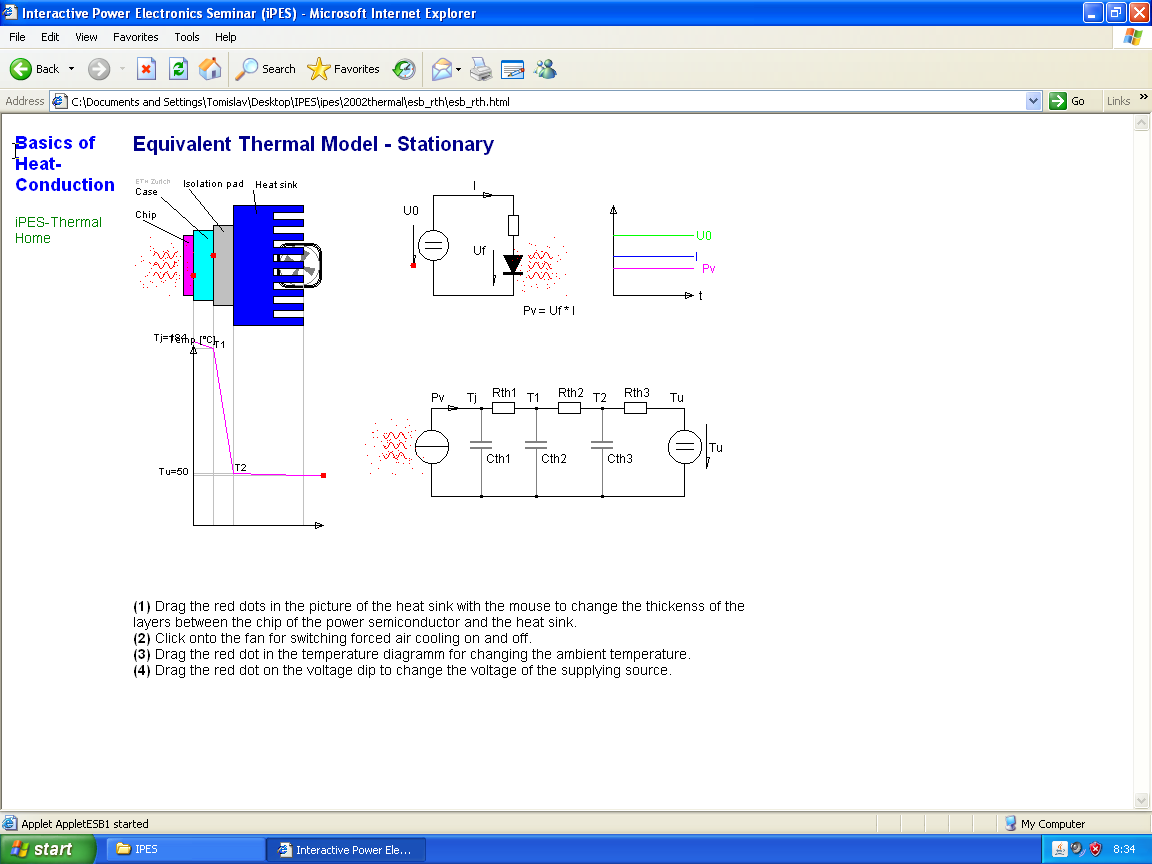Click the Messenger people icon
The image size is (1152, 864).
click(x=545, y=69)
